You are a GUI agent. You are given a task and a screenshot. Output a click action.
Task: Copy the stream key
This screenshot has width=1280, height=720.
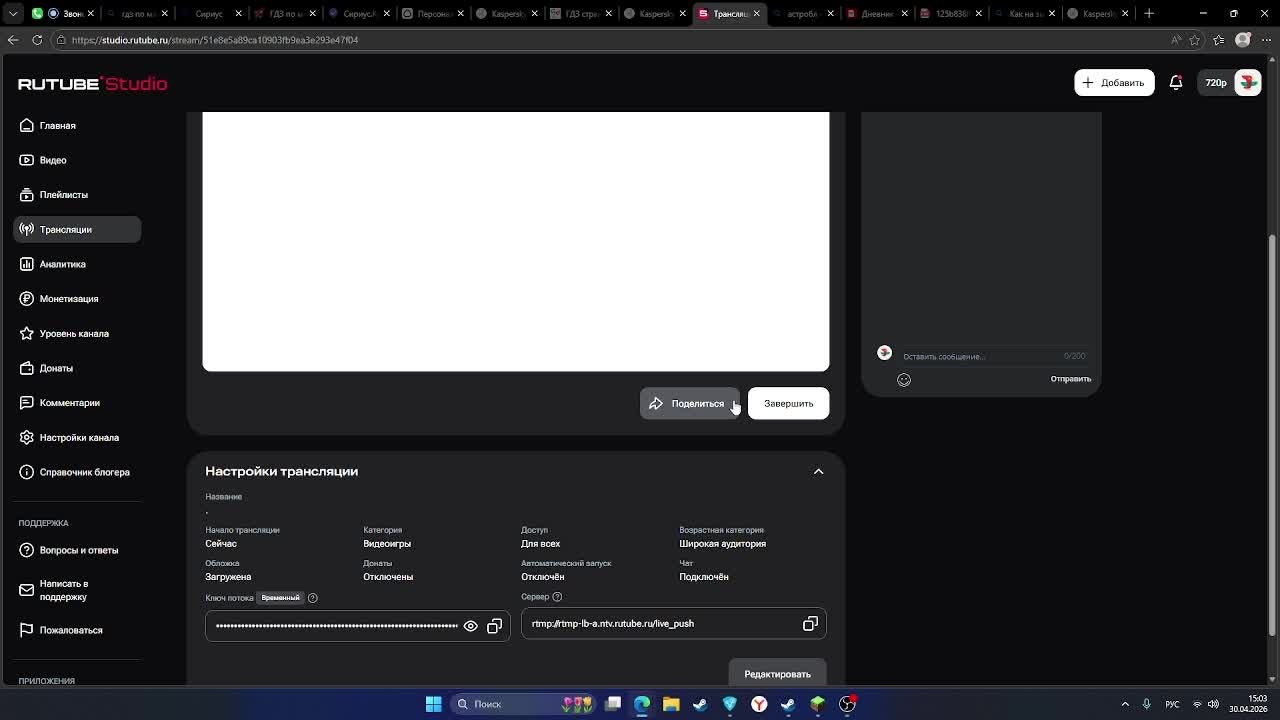[x=494, y=626]
